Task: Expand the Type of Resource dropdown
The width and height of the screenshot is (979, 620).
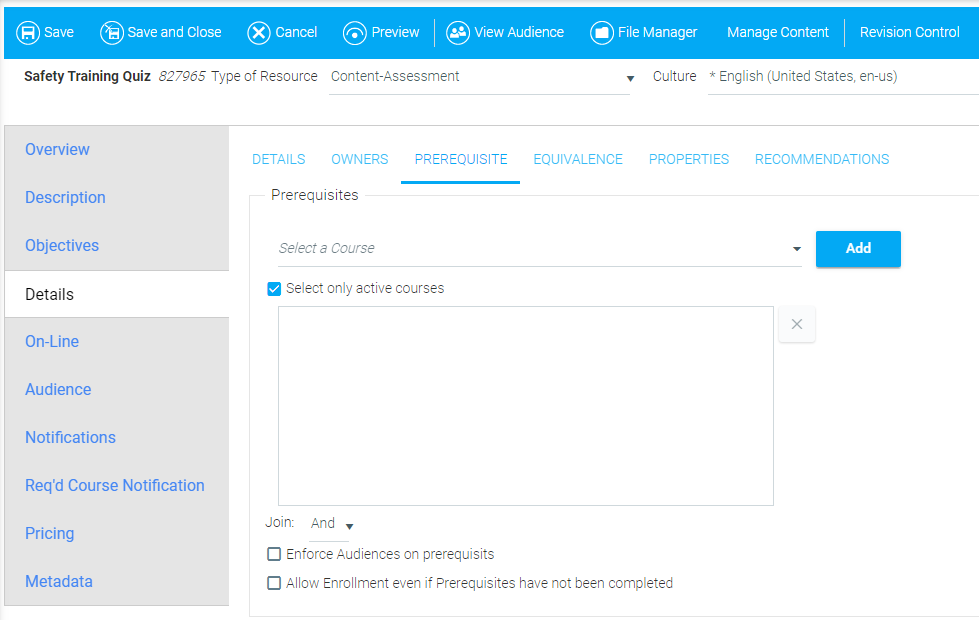Action: (x=480, y=77)
